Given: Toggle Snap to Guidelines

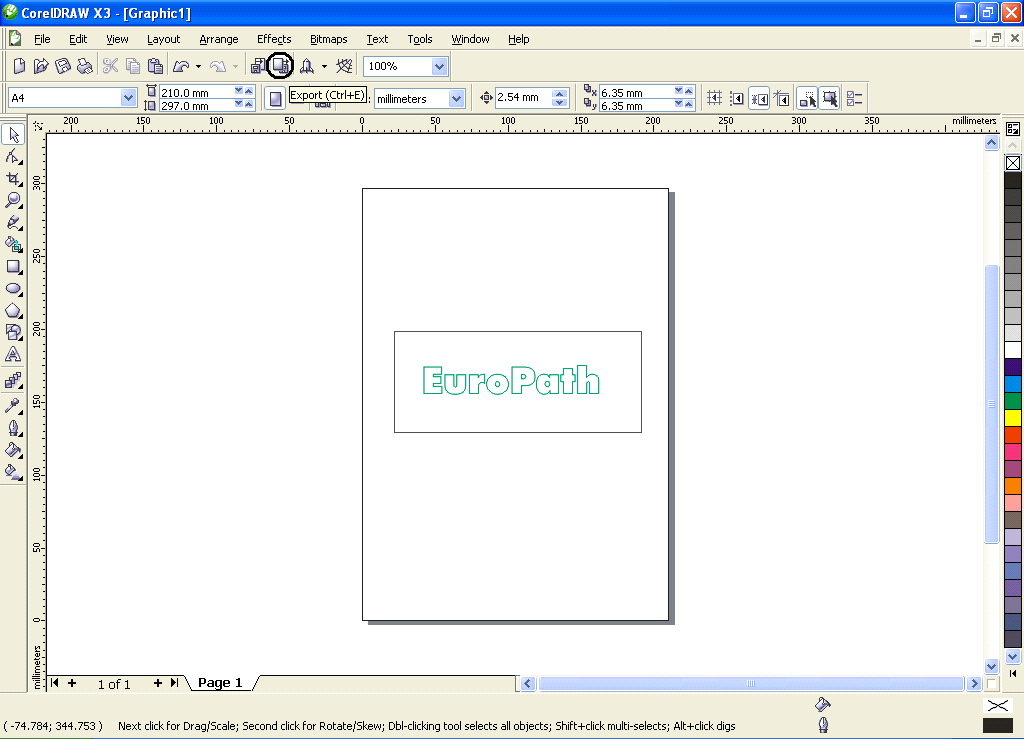Looking at the screenshot, I should click(x=737, y=99).
